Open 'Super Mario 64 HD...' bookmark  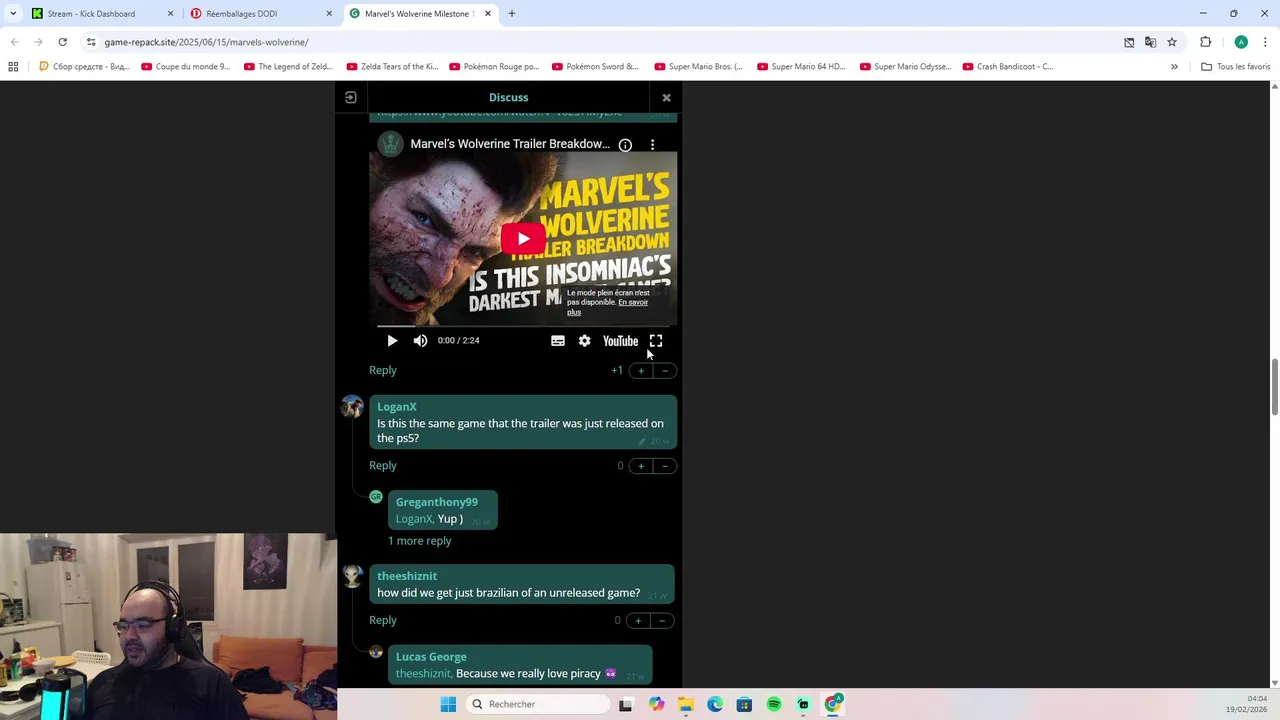(801, 67)
